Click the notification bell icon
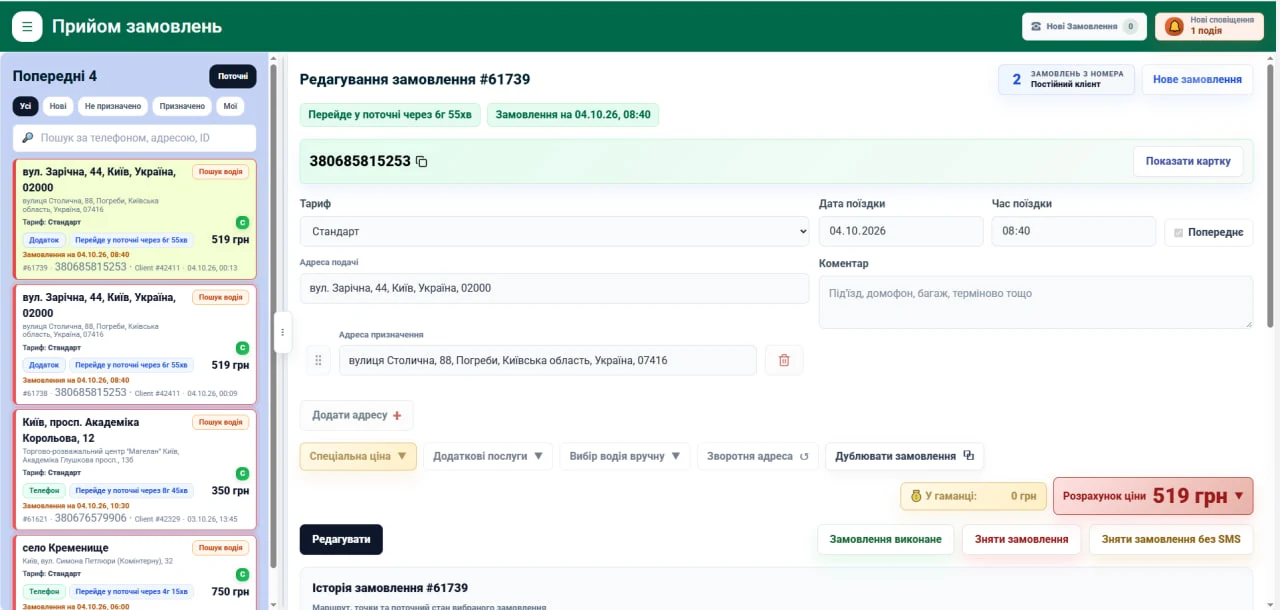 coord(1174,26)
